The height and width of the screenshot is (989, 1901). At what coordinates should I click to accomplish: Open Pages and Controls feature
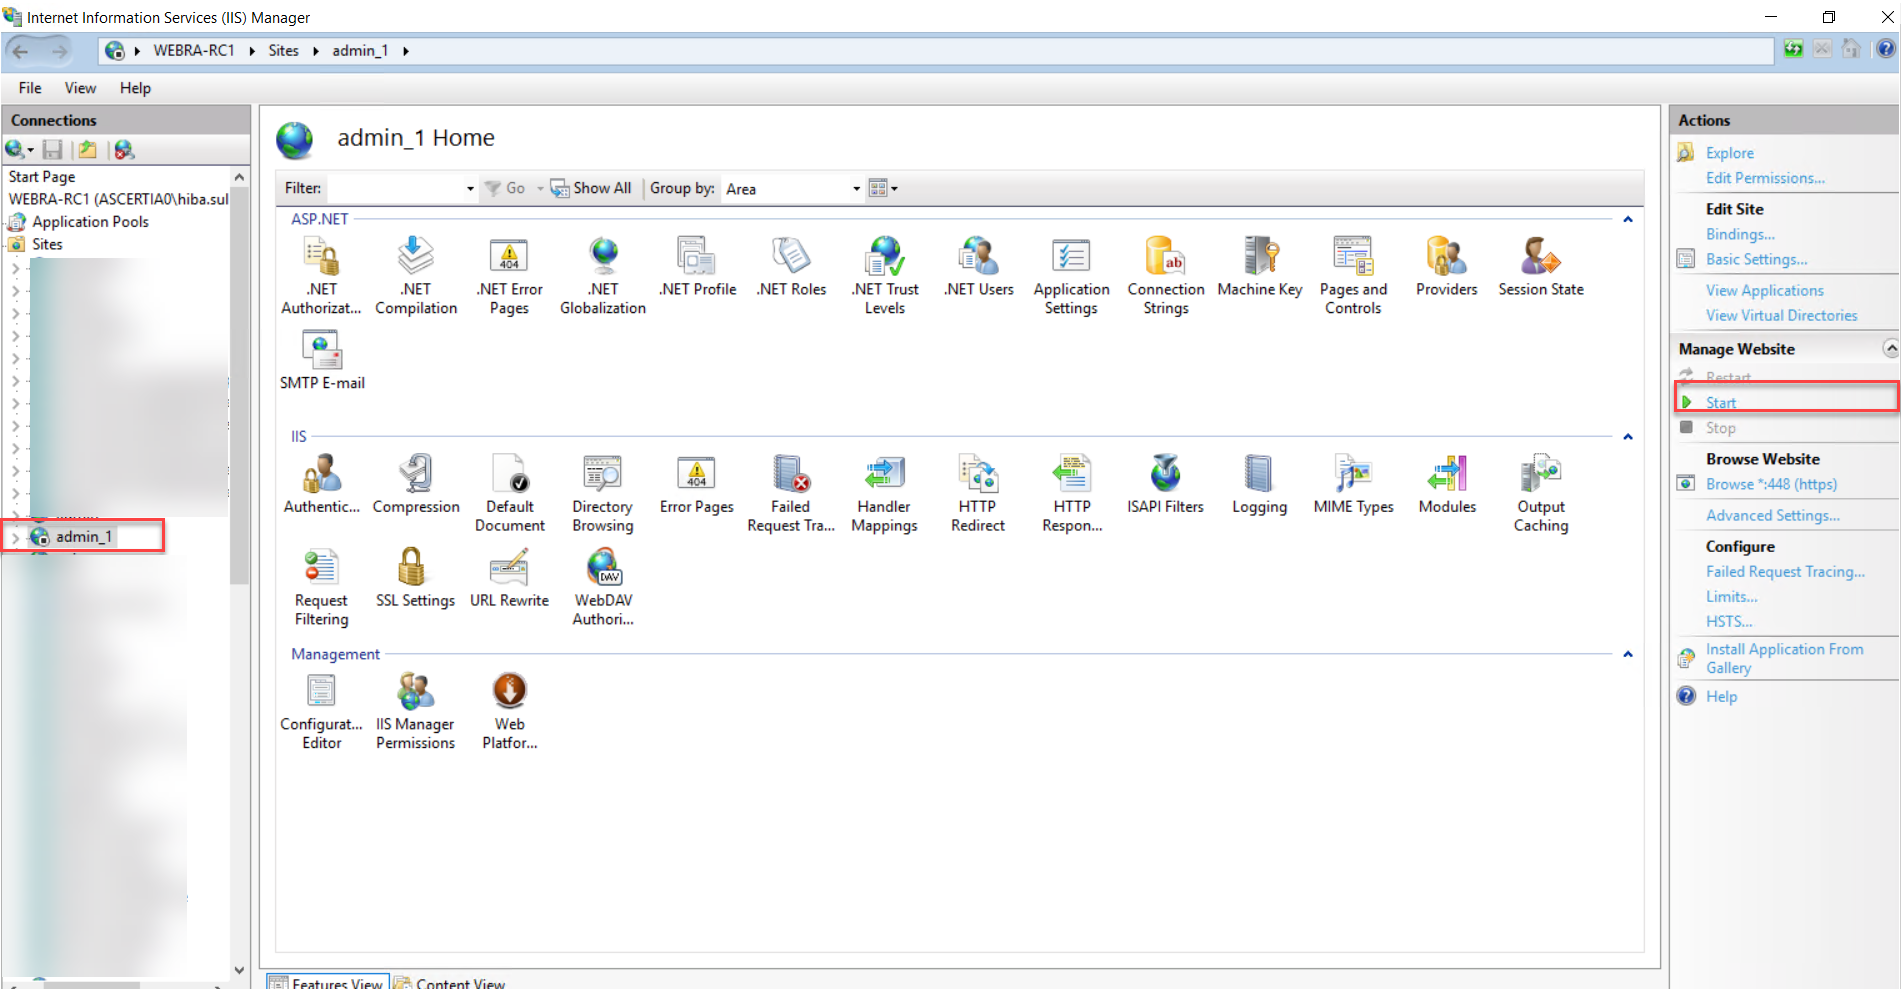click(x=1353, y=276)
